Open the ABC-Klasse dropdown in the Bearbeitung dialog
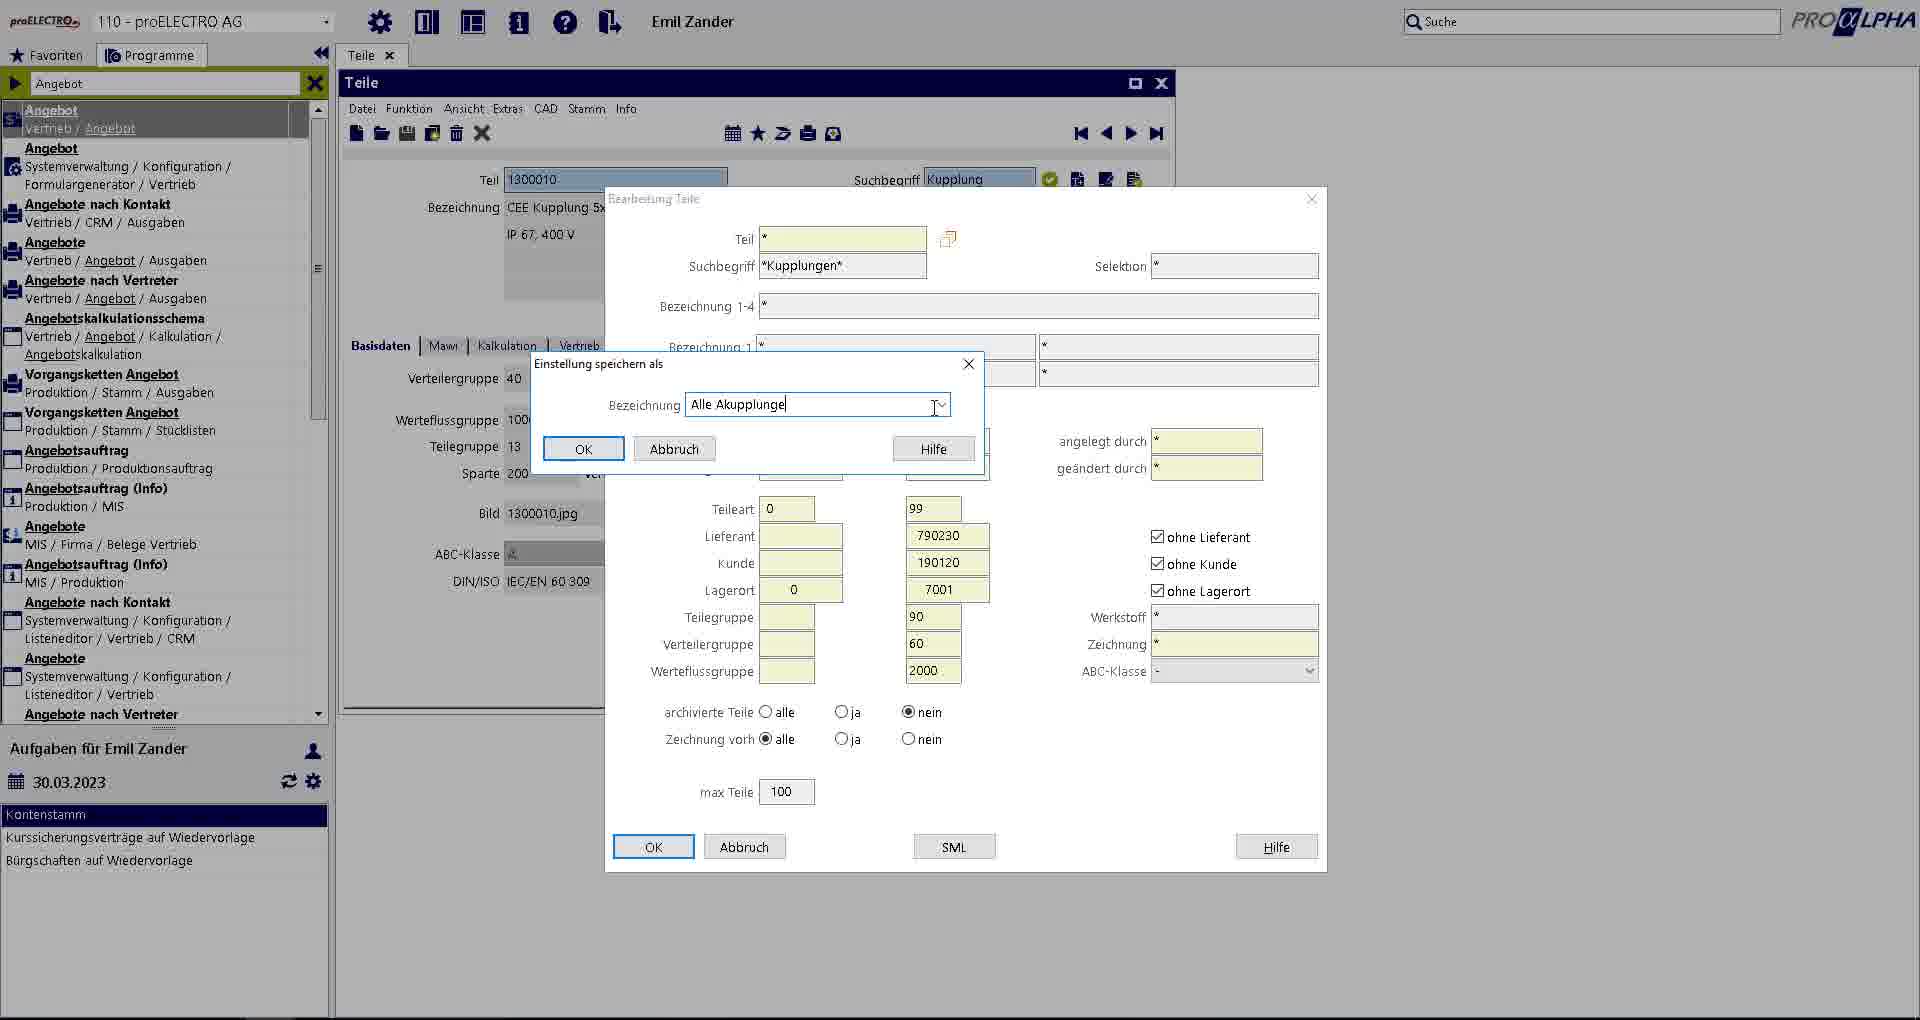The width and height of the screenshot is (1920, 1020). pyautogui.click(x=1309, y=671)
